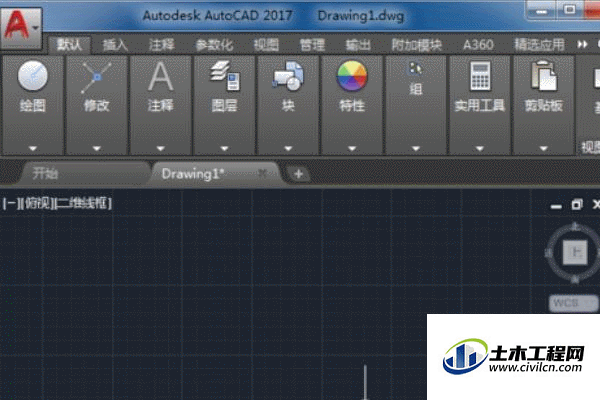Switch to the 视图 ribbon tab
600x400 pixels.
tap(266, 45)
